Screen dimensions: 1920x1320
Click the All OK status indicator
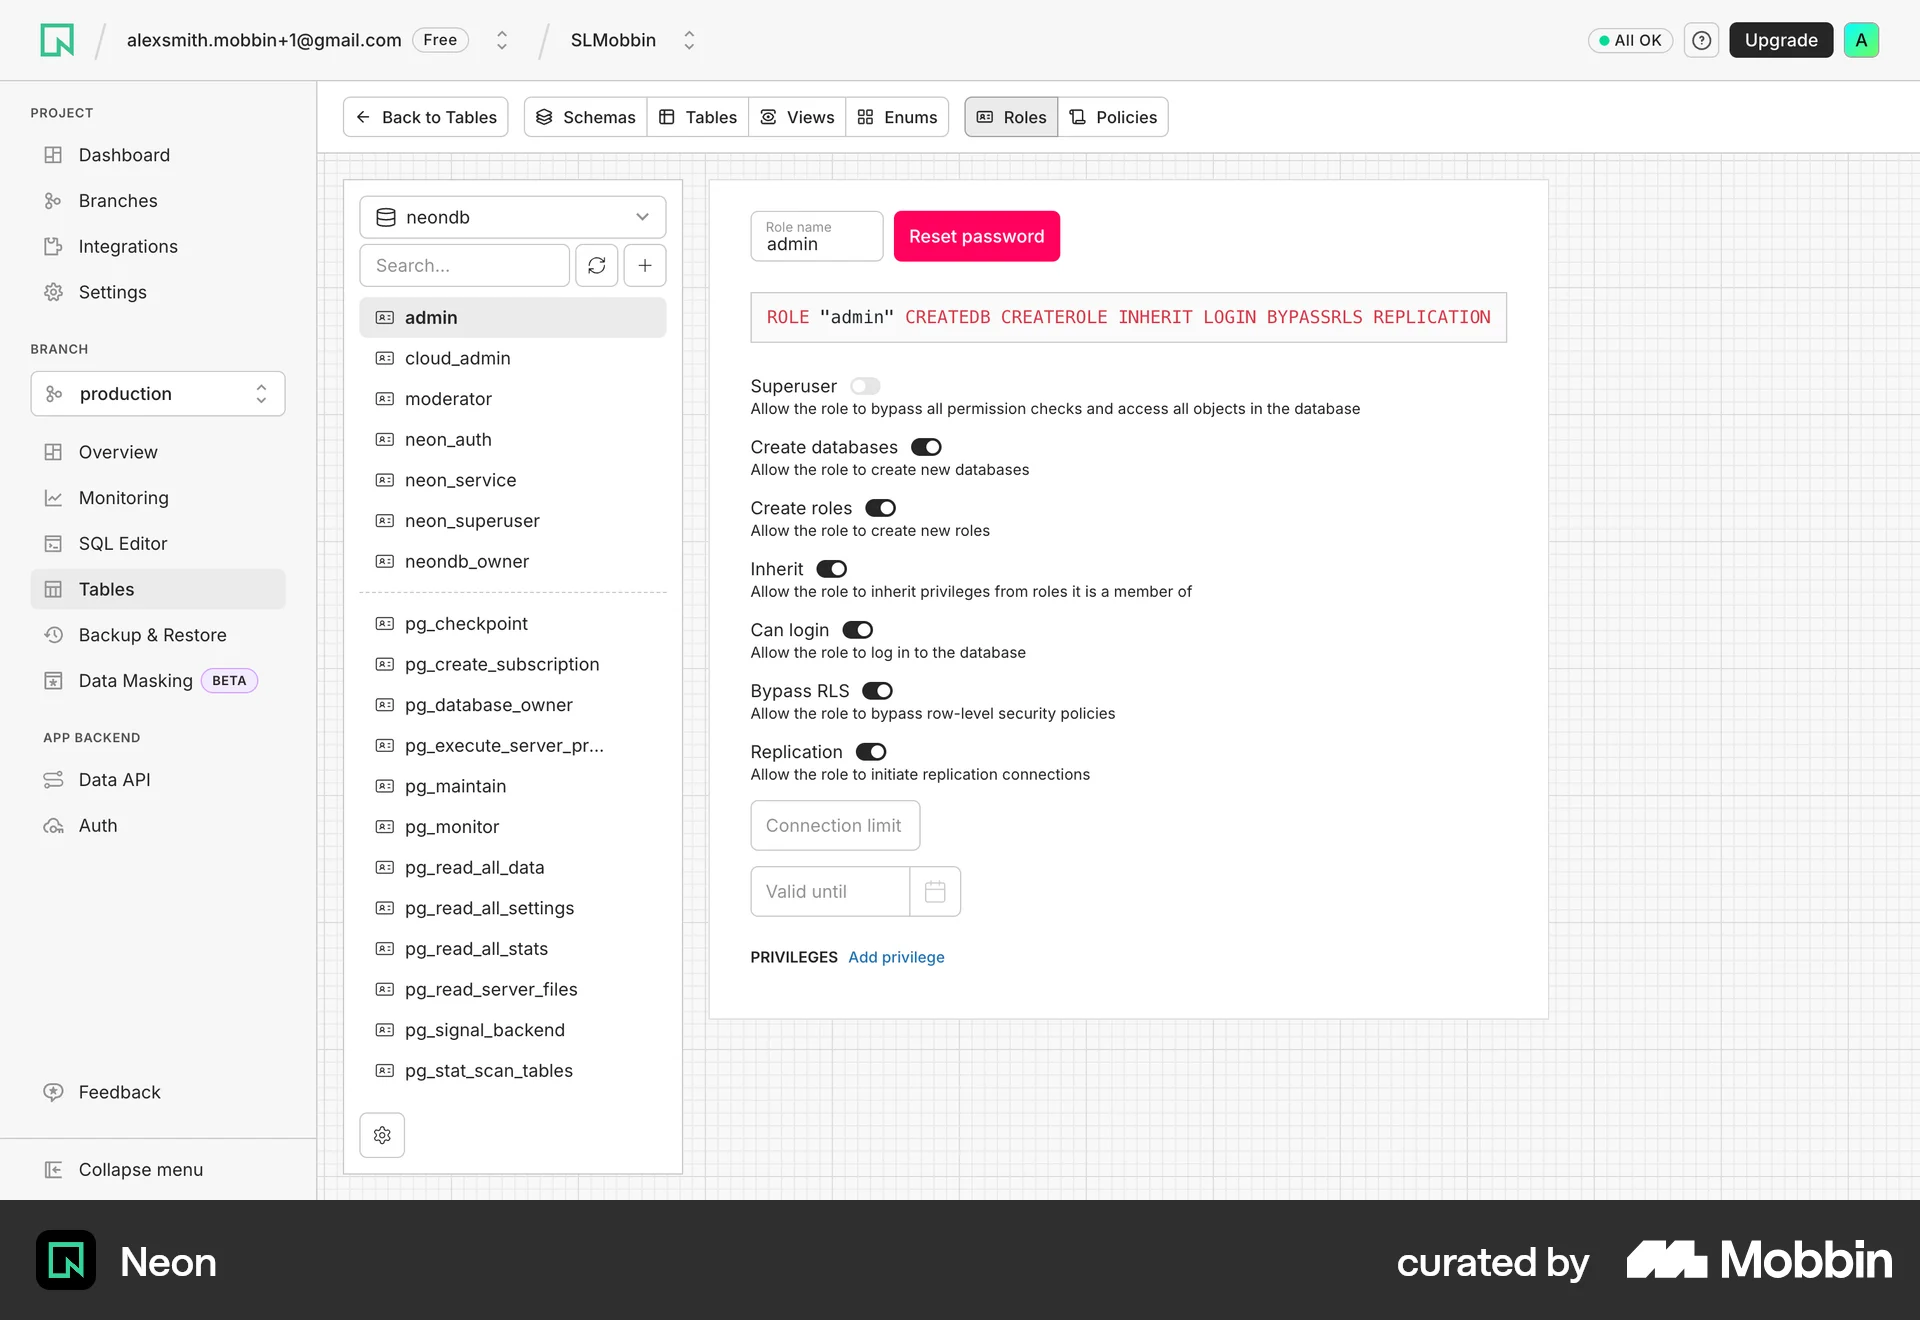1630,40
